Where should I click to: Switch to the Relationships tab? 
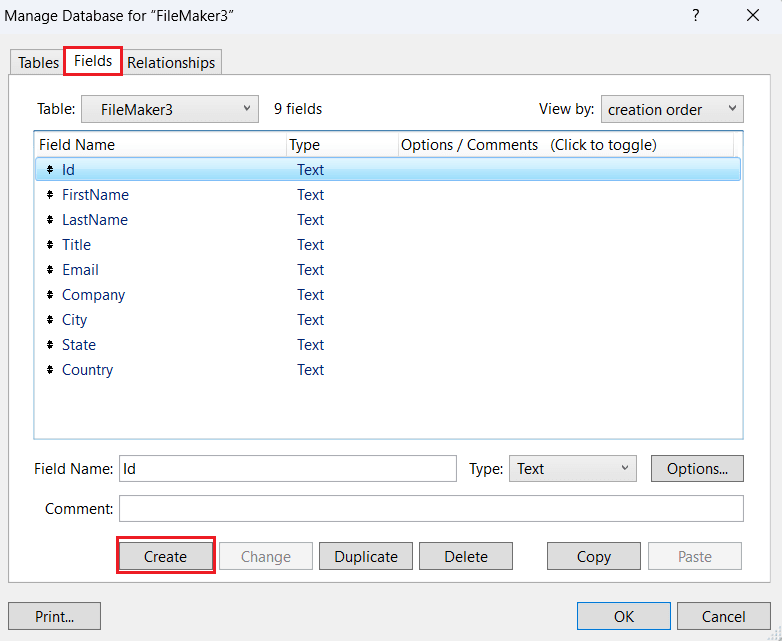click(x=171, y=62)
